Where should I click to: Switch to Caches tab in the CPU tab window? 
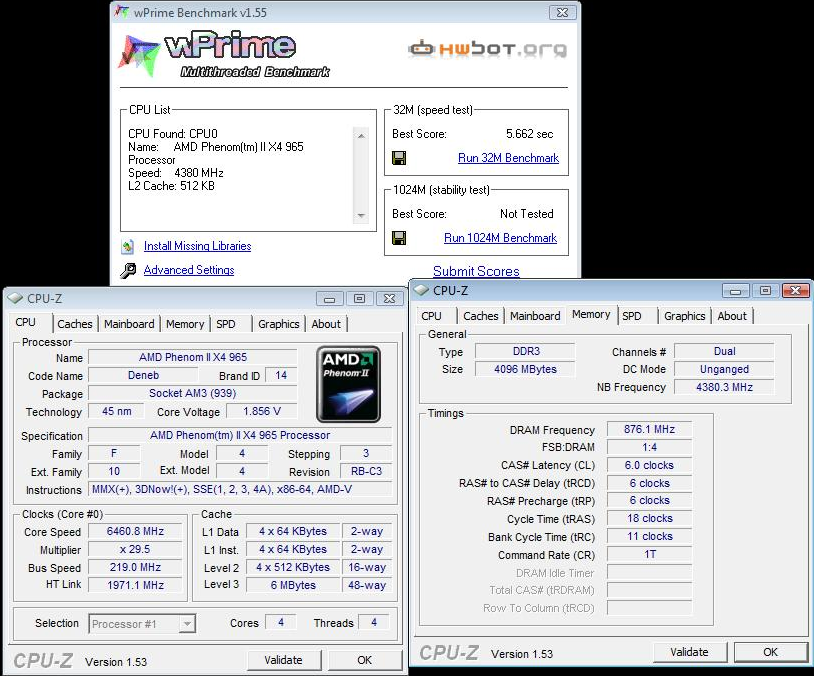(x=75, y=324)
